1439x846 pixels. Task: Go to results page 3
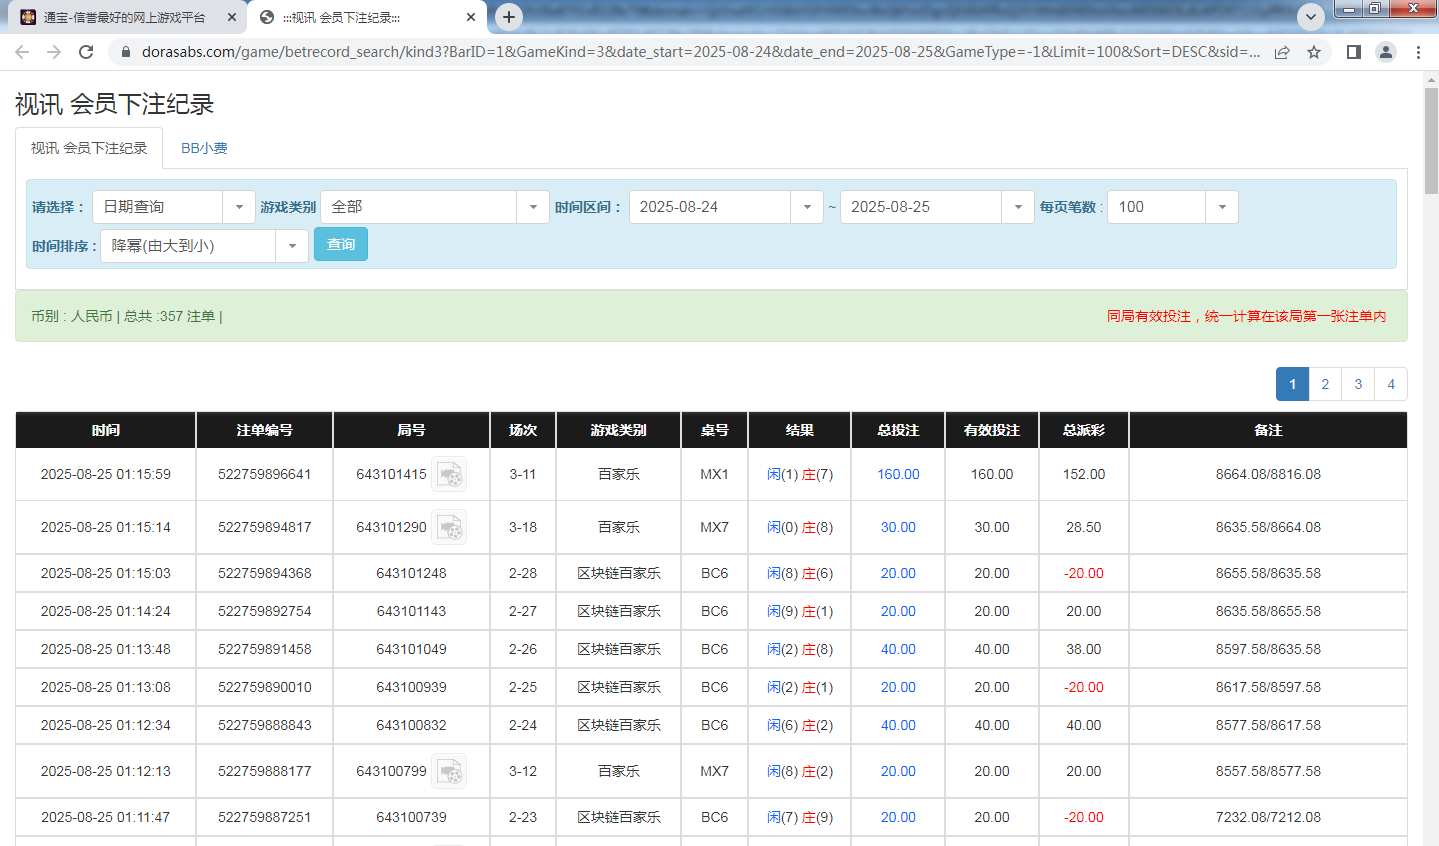click(1357, 383)
